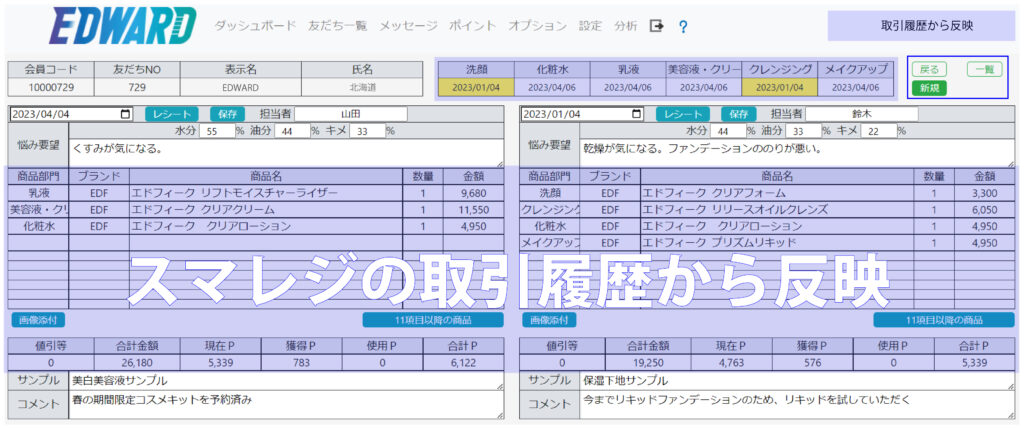1024x429 pixels.
Task: Click 水分 field with value 55
Action: (x=217, y=131)
